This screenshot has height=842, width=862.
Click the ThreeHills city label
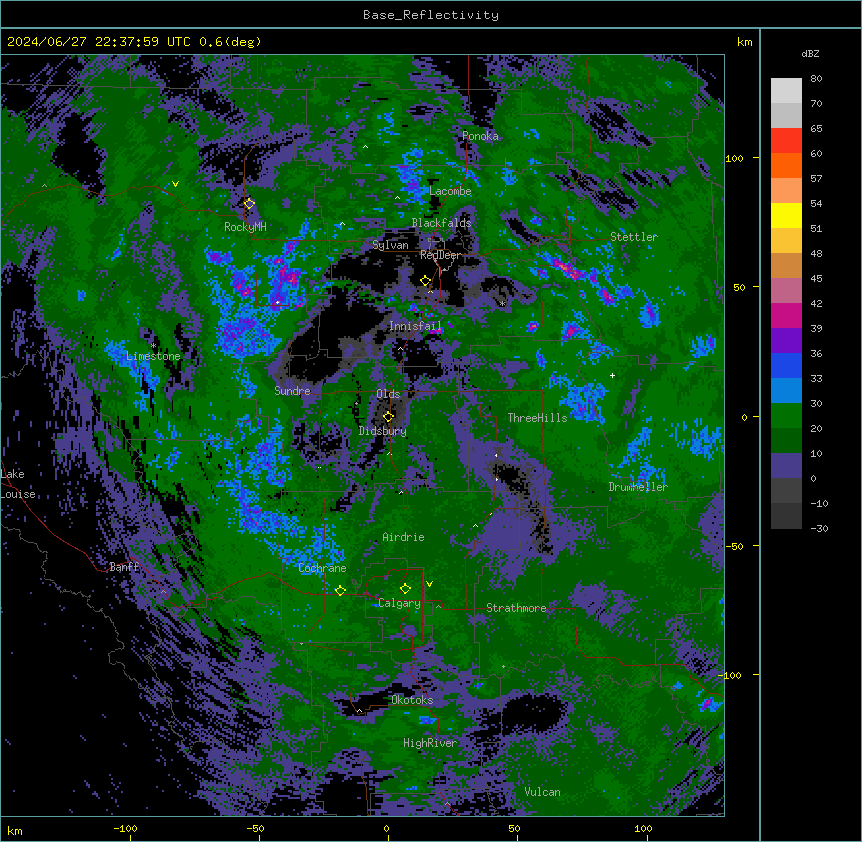(537, 418)
